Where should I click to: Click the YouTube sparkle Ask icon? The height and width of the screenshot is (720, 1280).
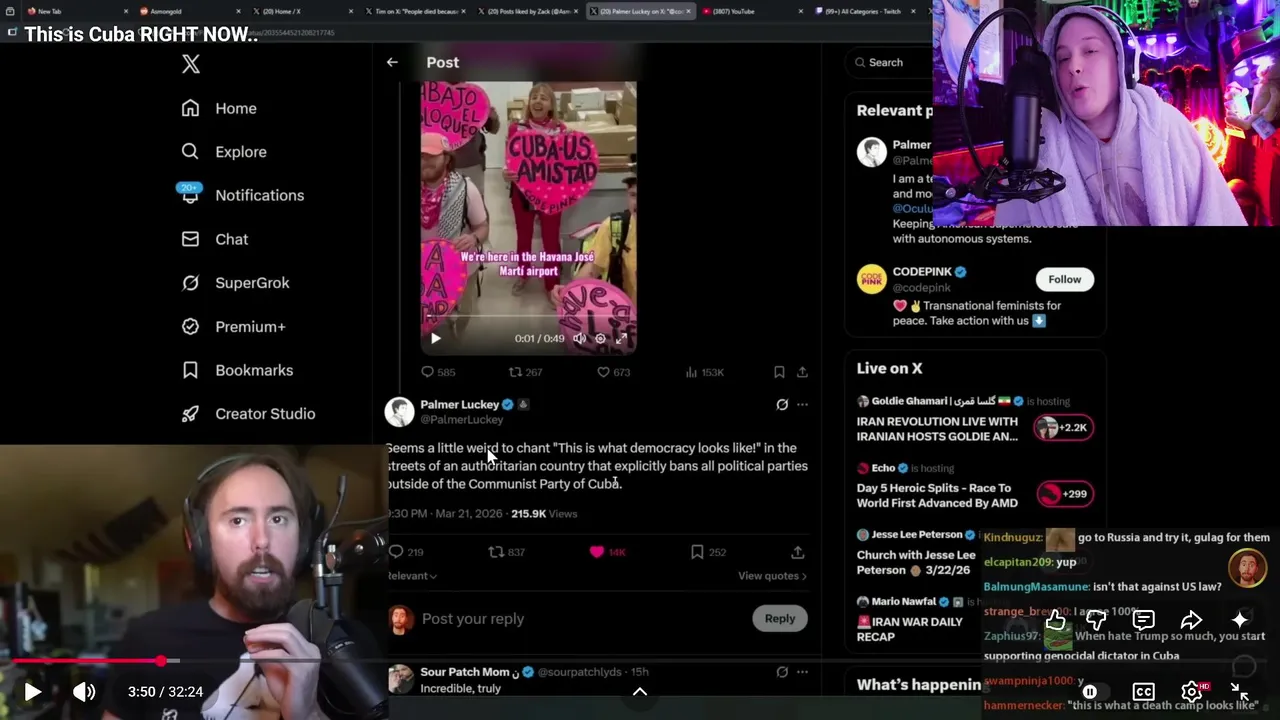coord(1240,620)
